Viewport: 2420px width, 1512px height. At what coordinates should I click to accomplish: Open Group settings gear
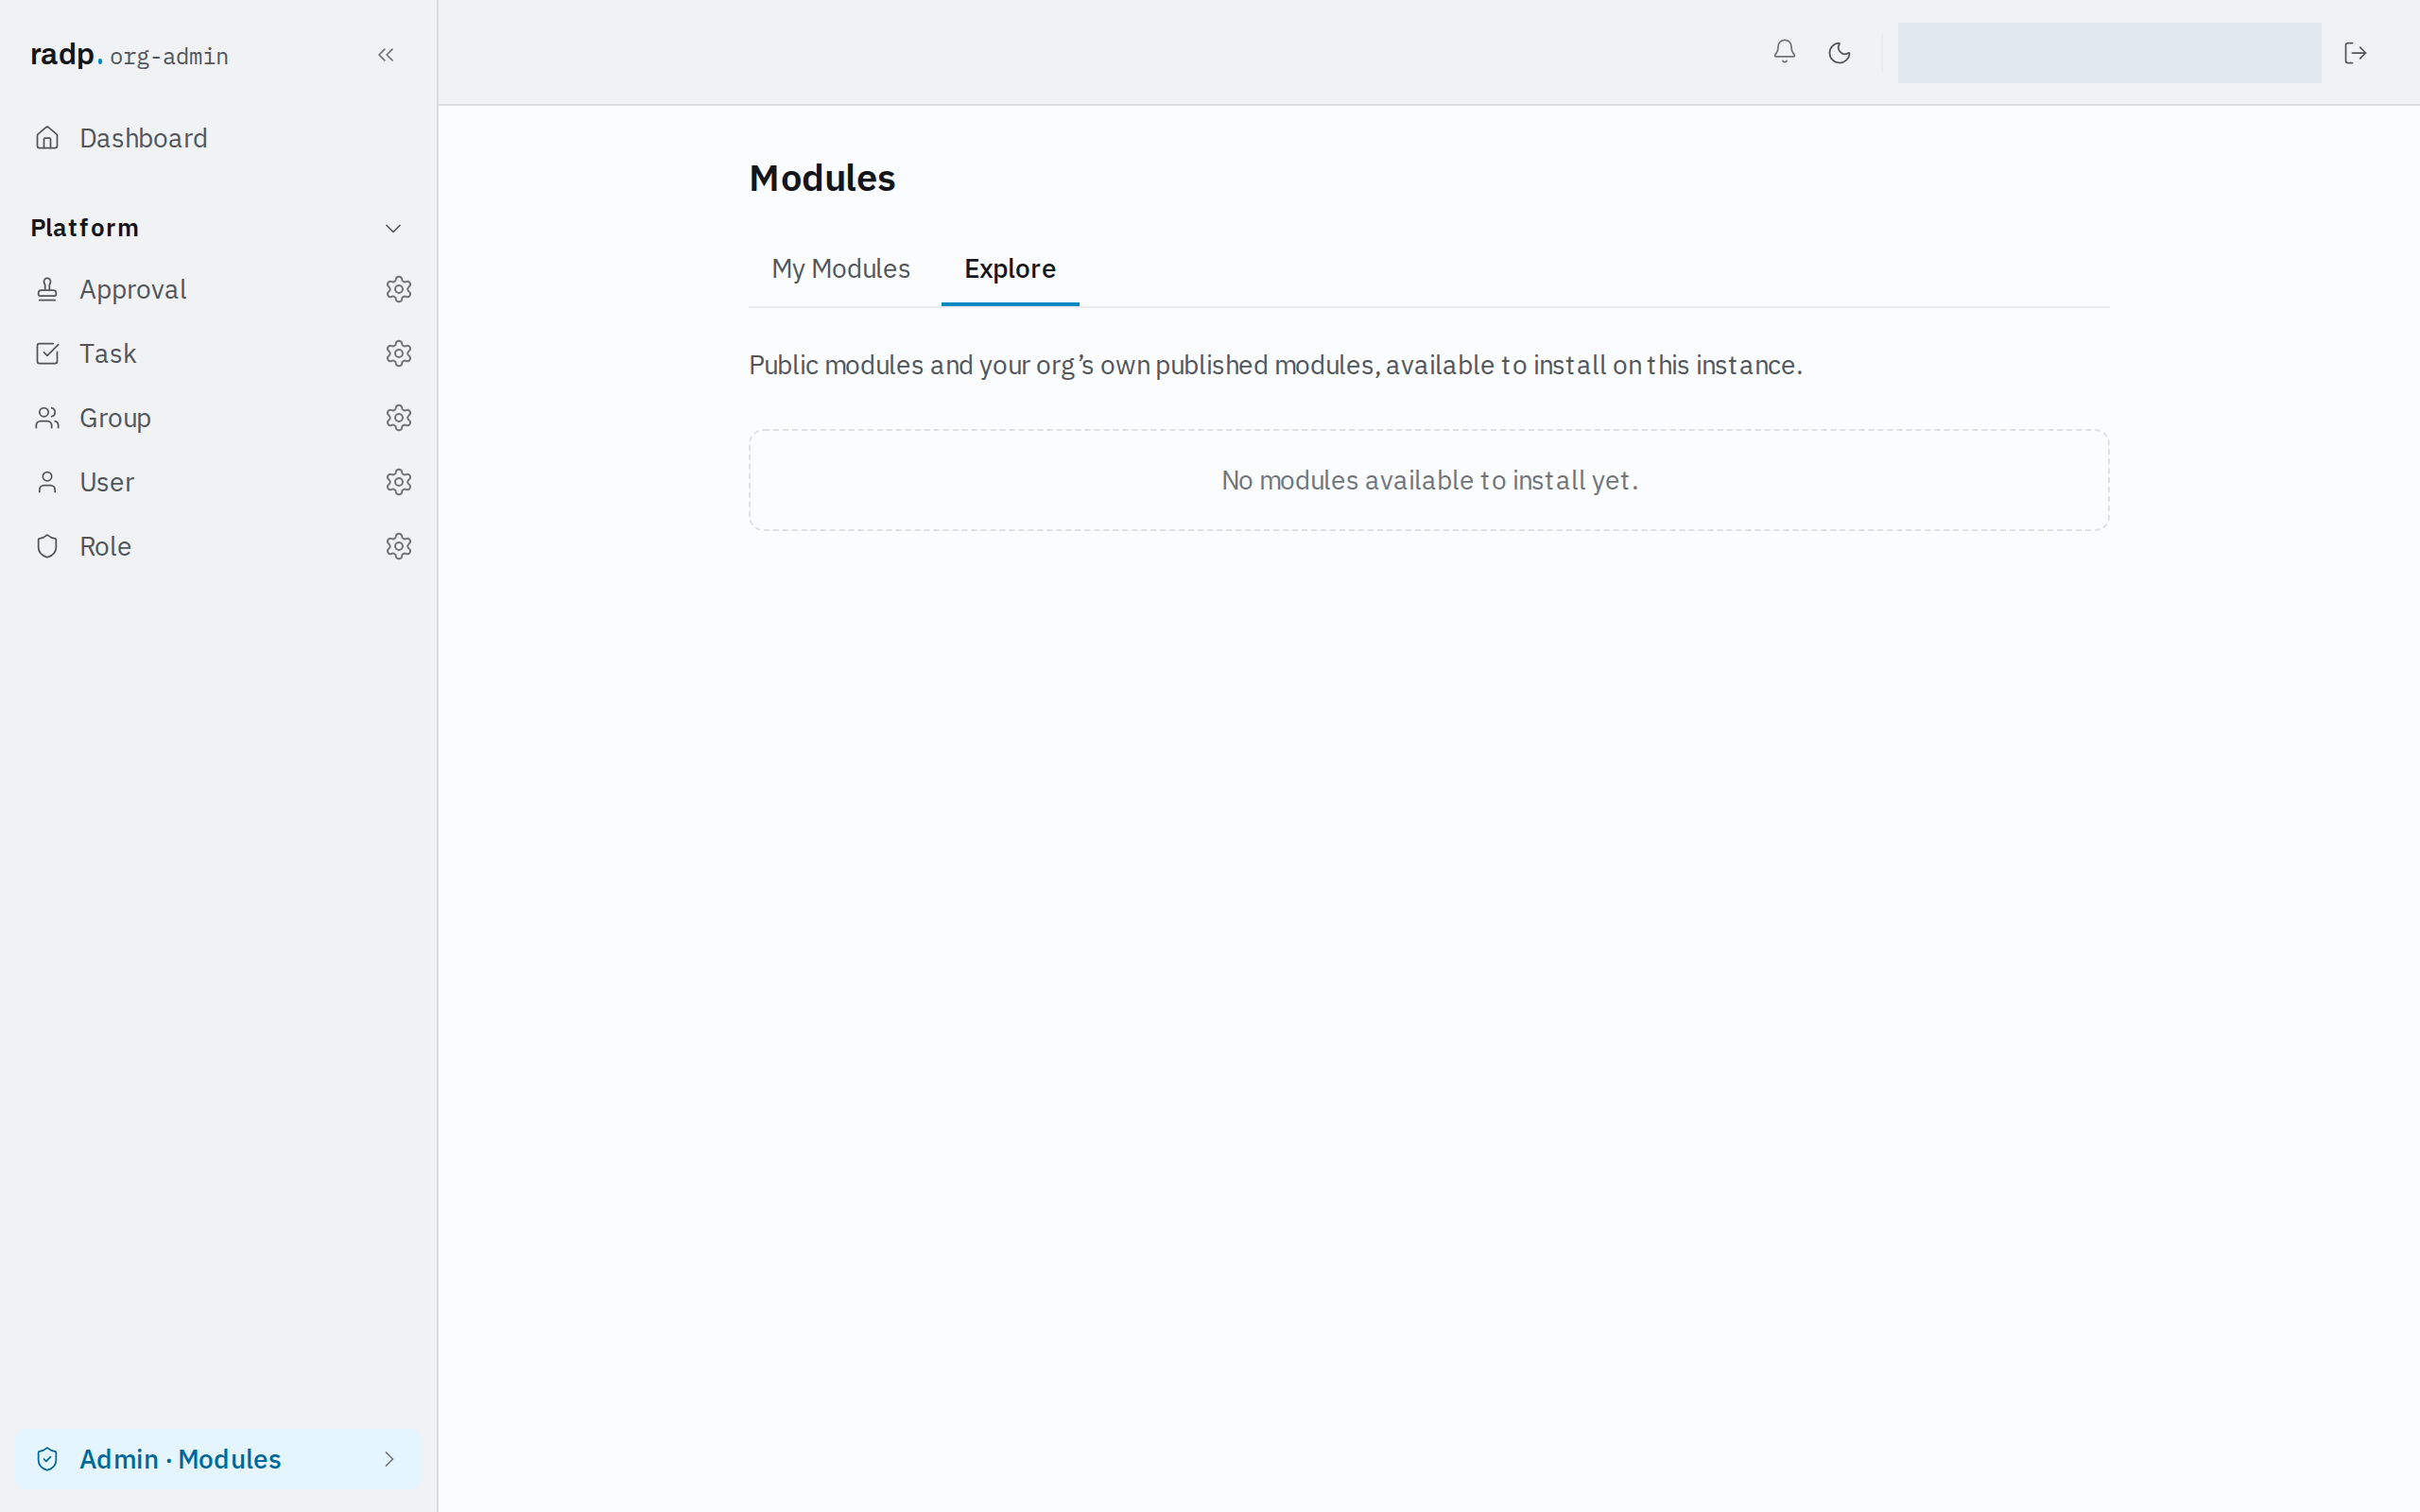[x=399, y=418]
